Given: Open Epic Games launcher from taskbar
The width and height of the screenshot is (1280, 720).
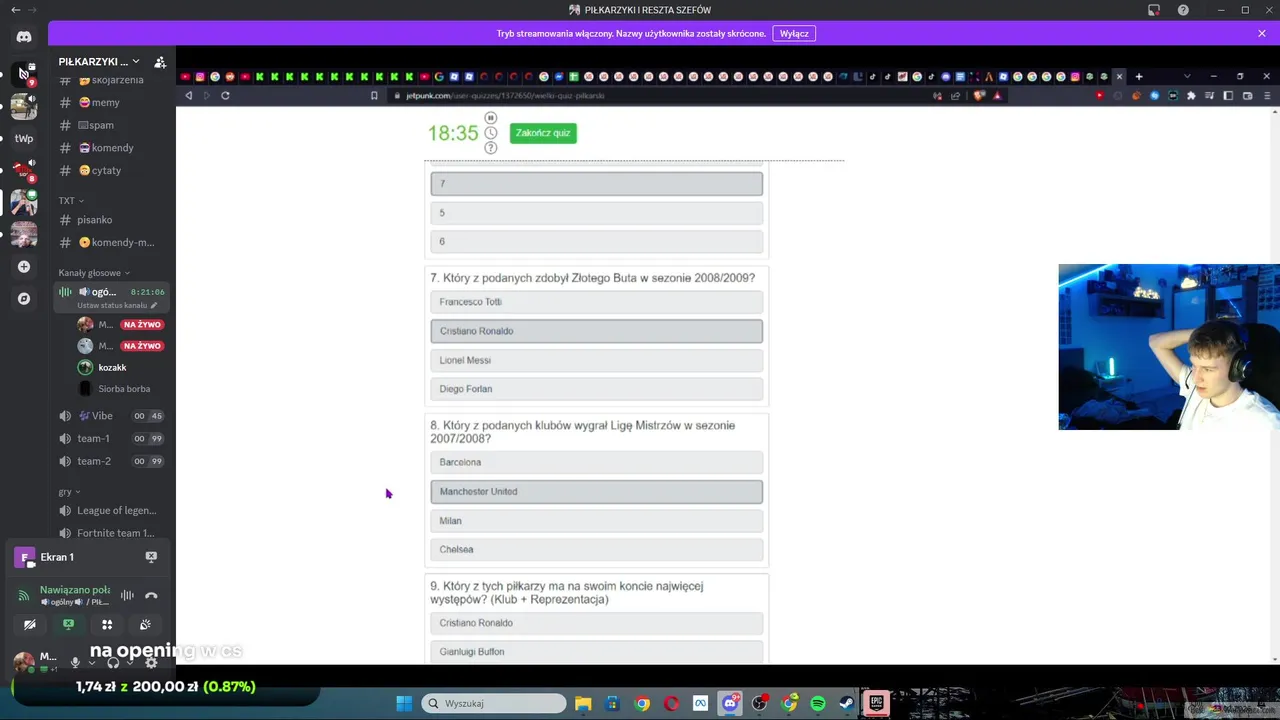Looking at the screenshot, I should (876, 703).
